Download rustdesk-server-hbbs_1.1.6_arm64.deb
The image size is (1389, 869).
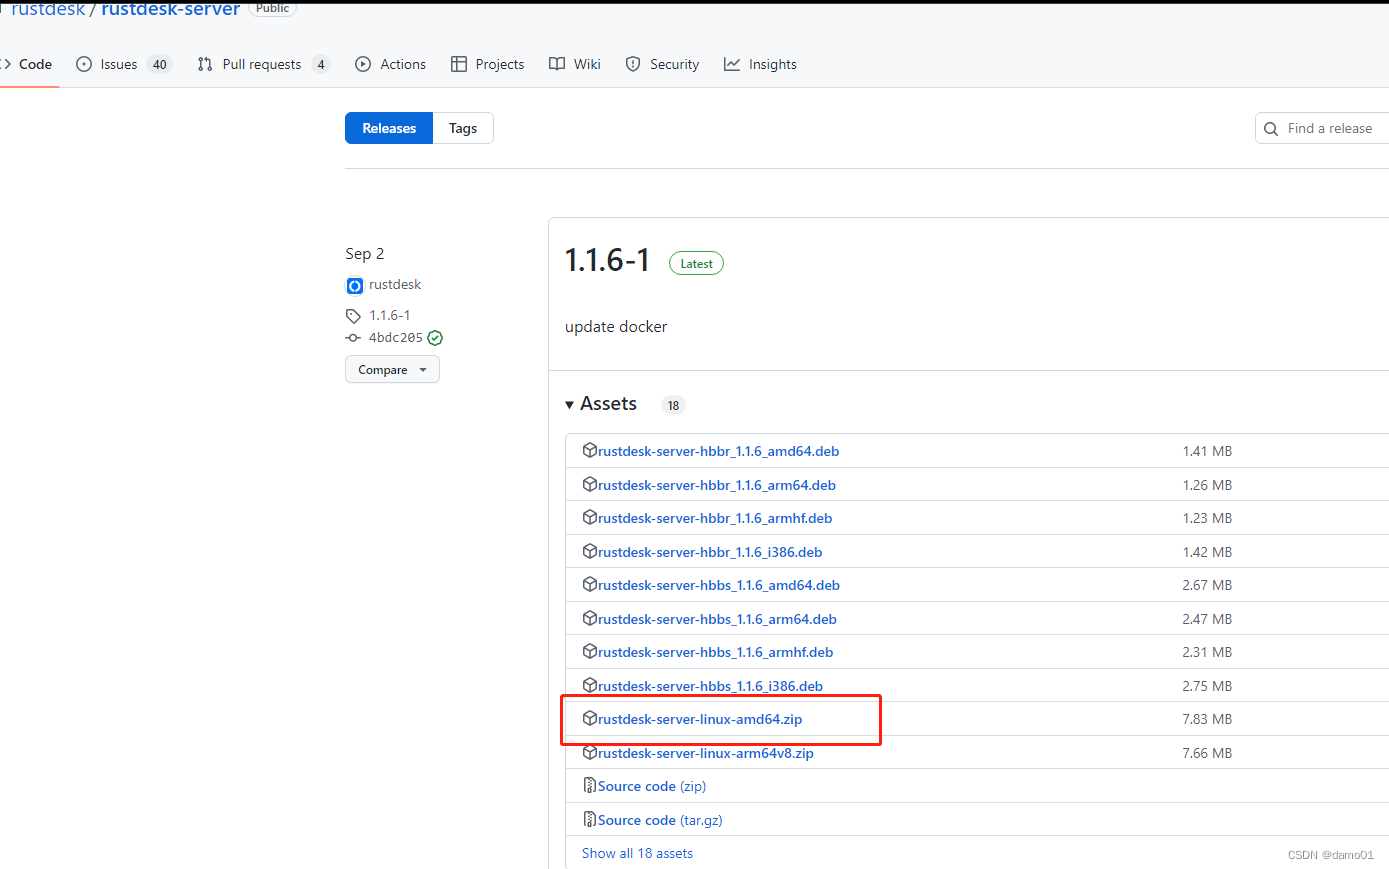tap(717, 619)
